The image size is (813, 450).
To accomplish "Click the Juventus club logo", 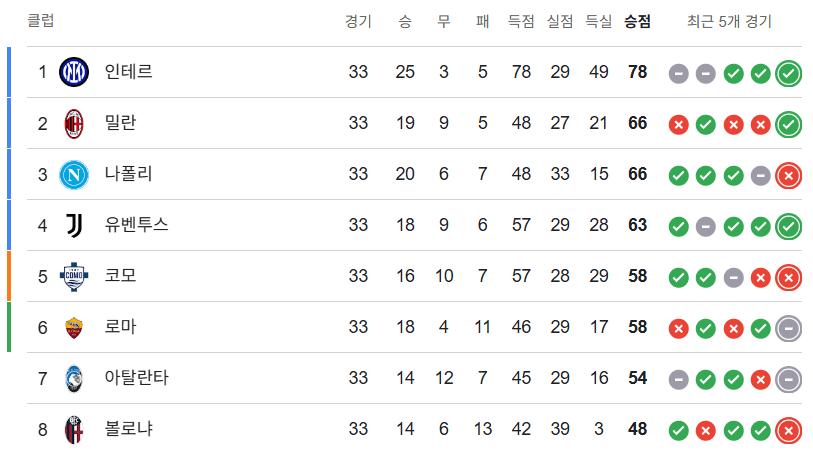I will pos(74,225).
